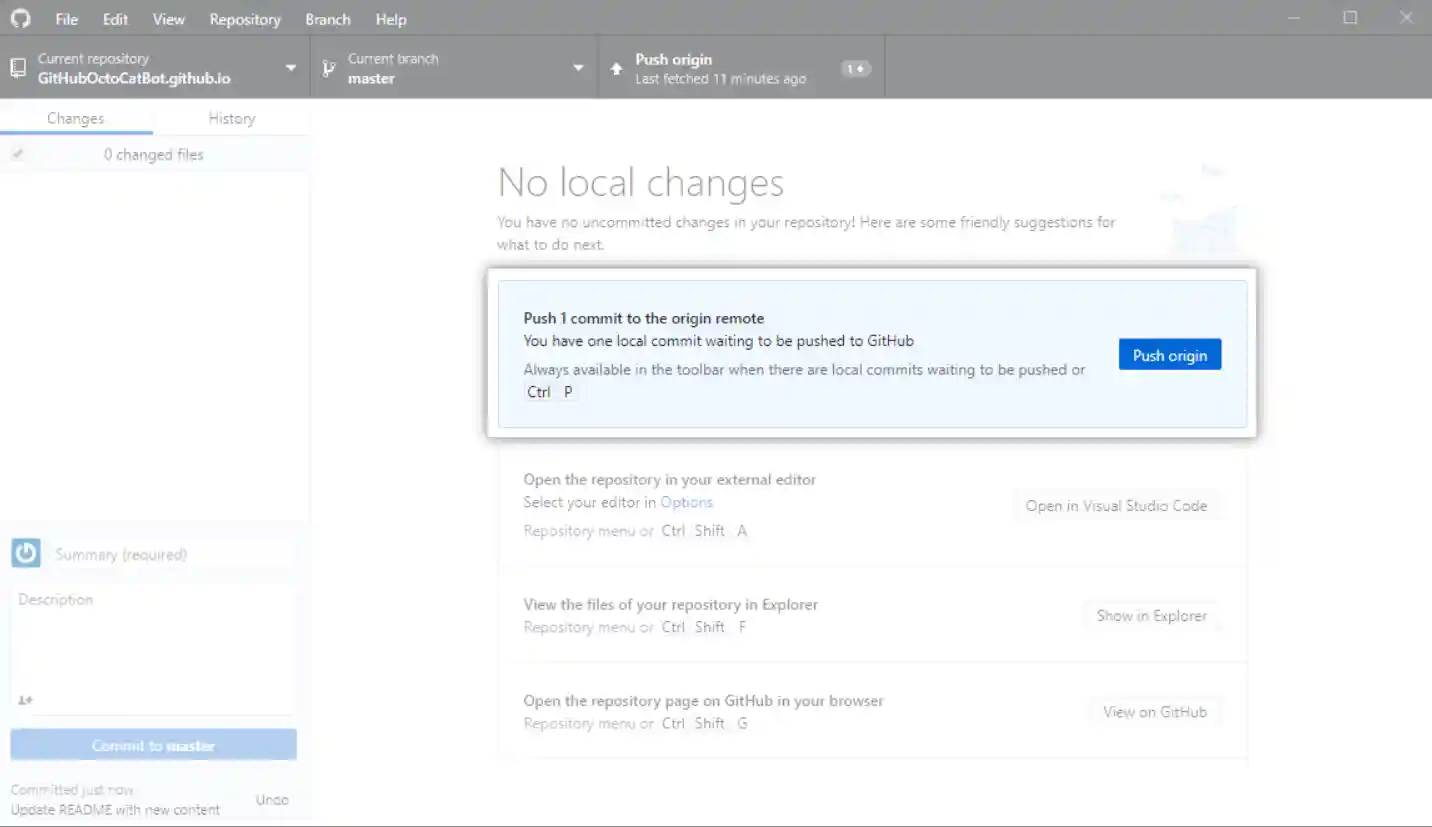Click the user avatar beside Summary field
1432x827 pixels.
(26, 553)
